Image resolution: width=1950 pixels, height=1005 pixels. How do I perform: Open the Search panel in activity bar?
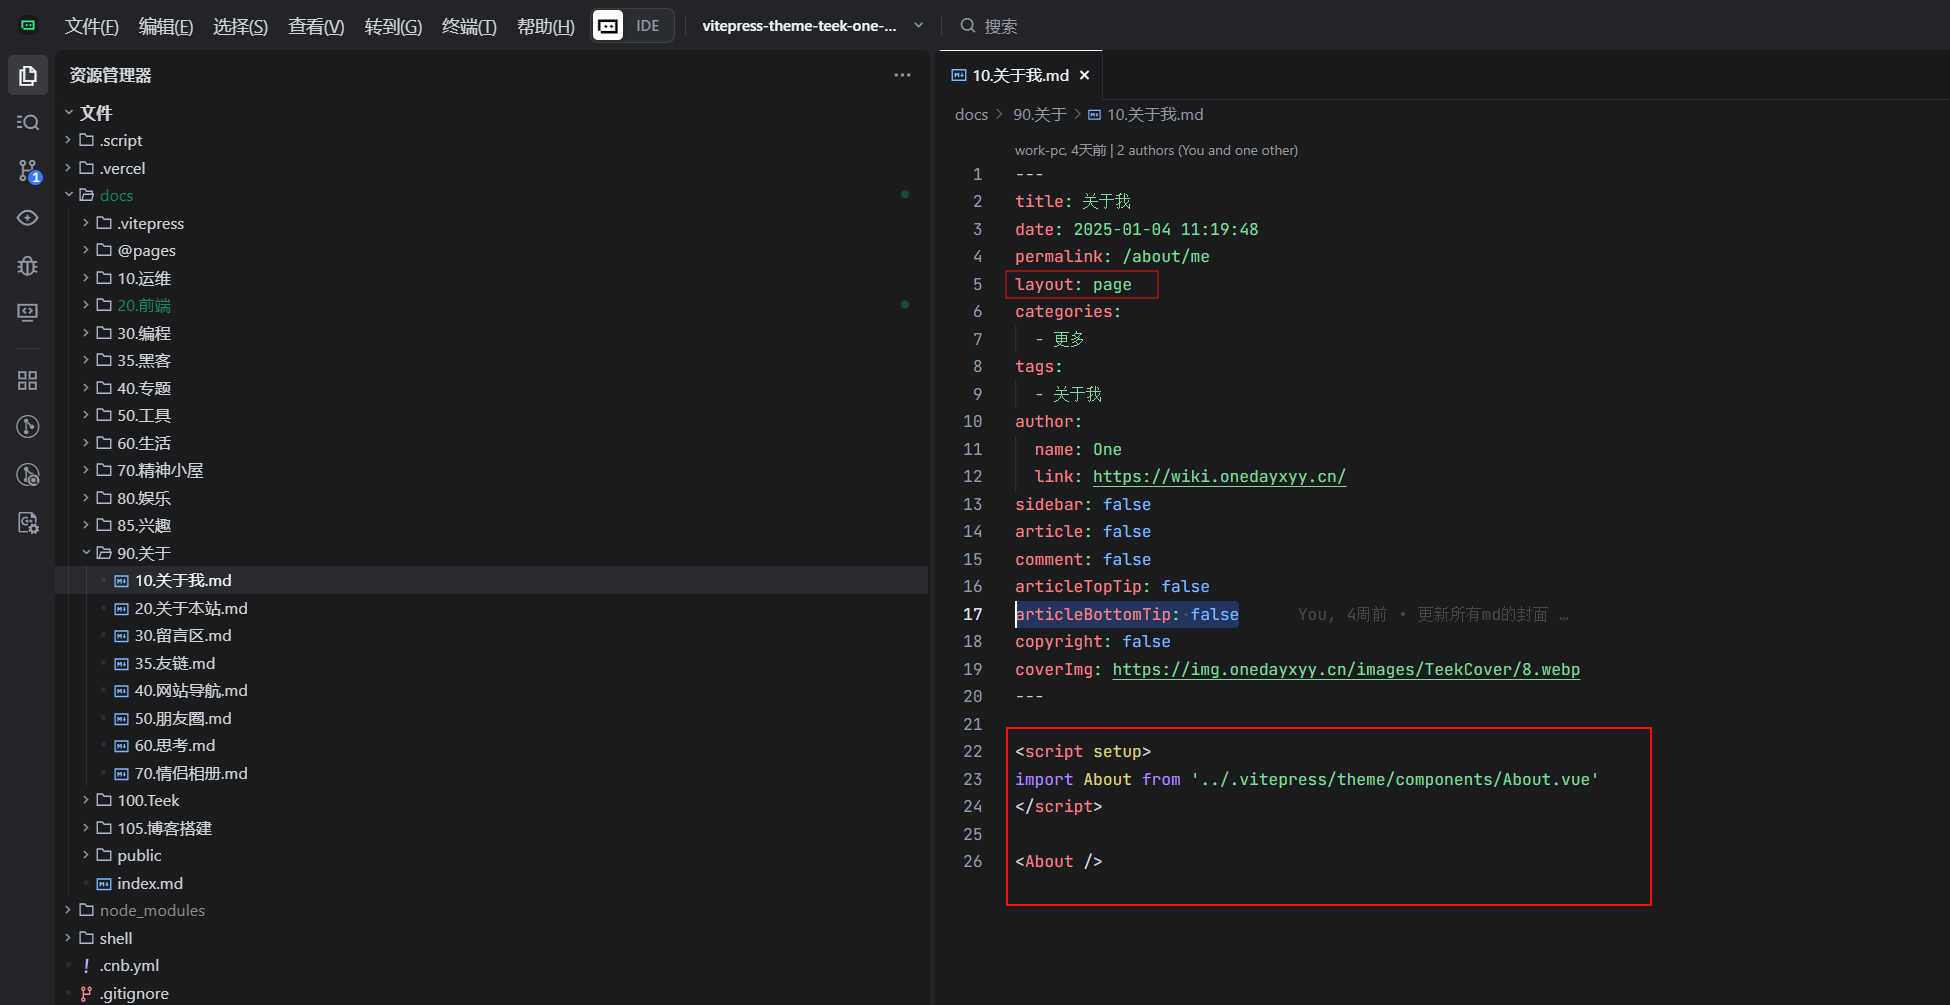[28, 122]
